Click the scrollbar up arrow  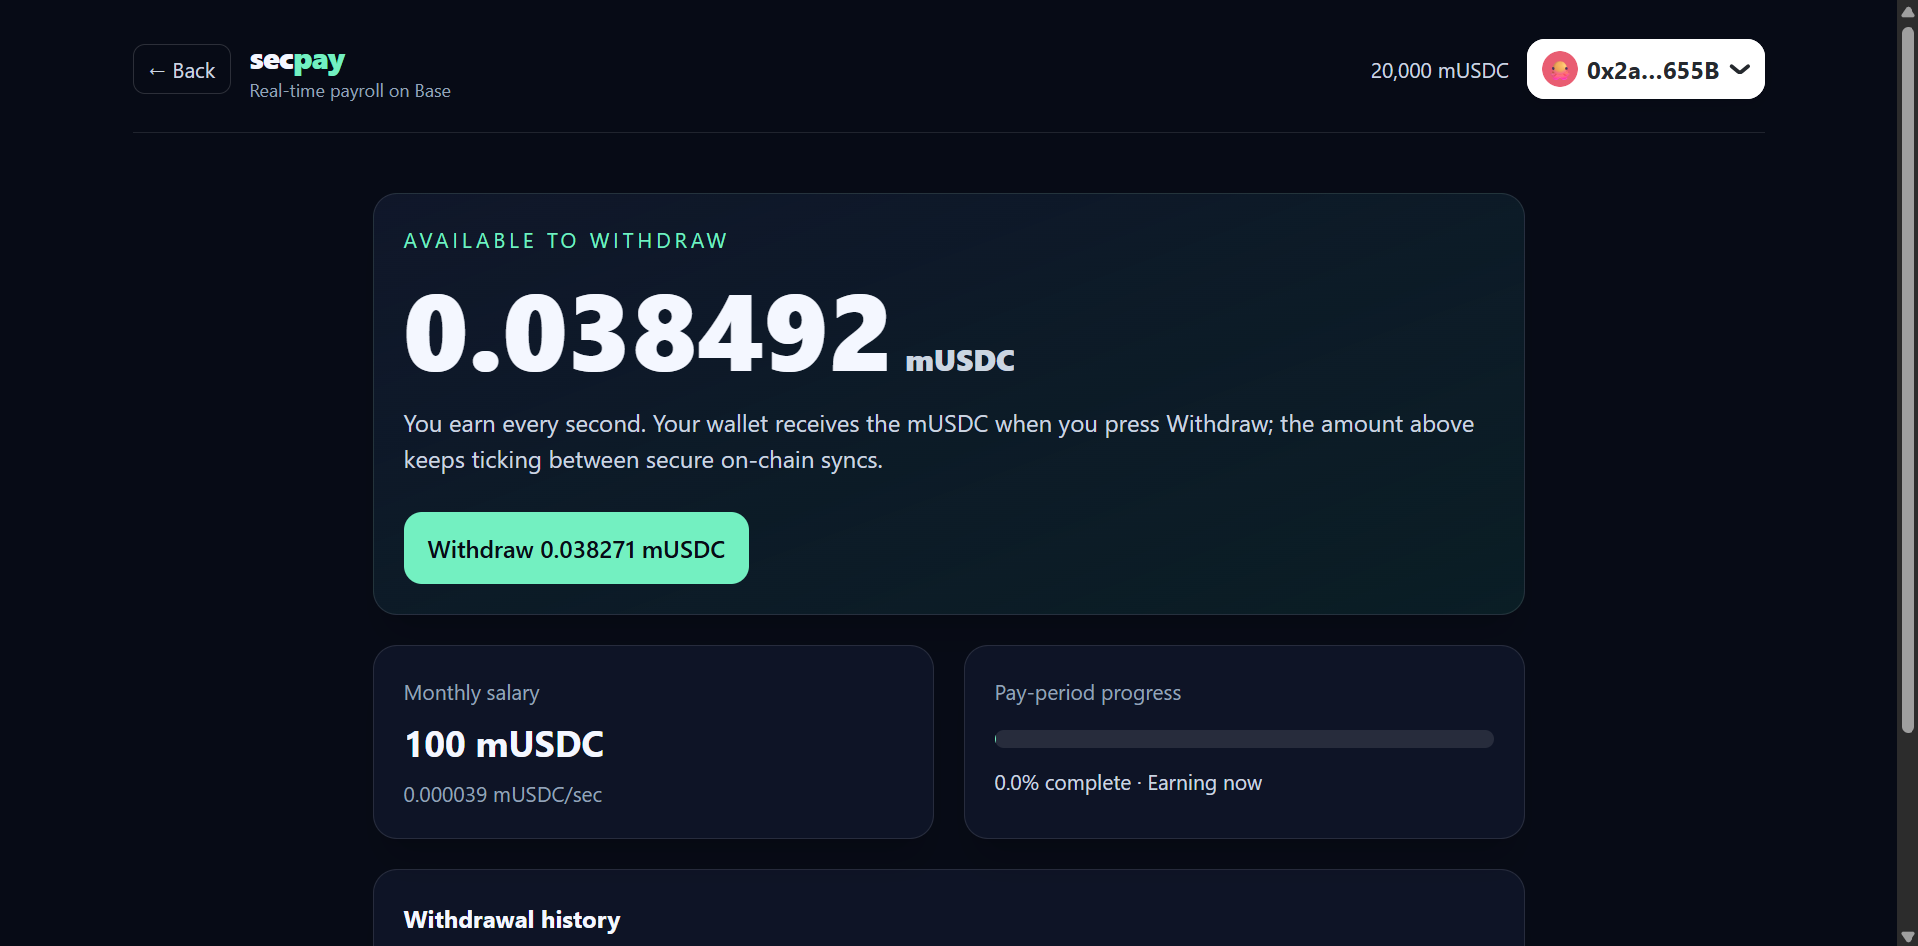(x=1907, y=10)
